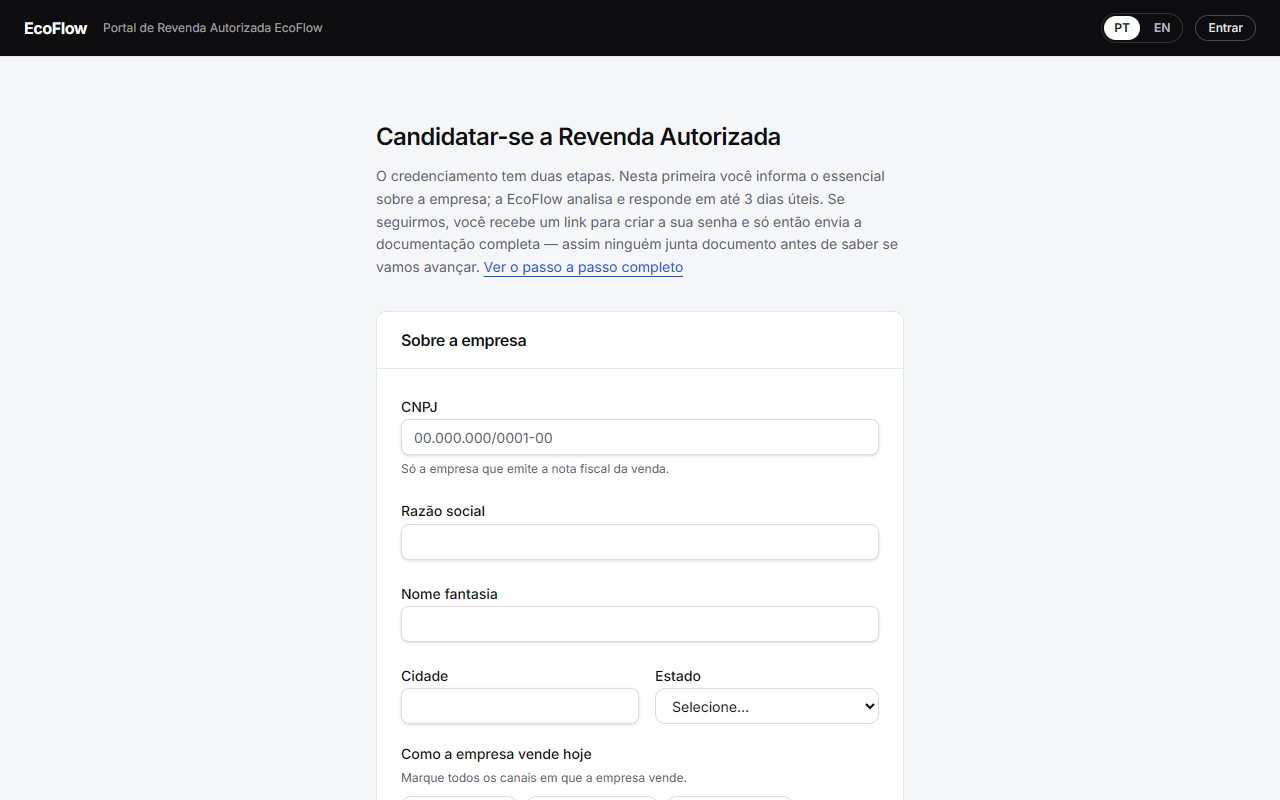Viewport: 1280px width, 800px height.
Task: Switch language to EN
Action: tap(1161, 28)
